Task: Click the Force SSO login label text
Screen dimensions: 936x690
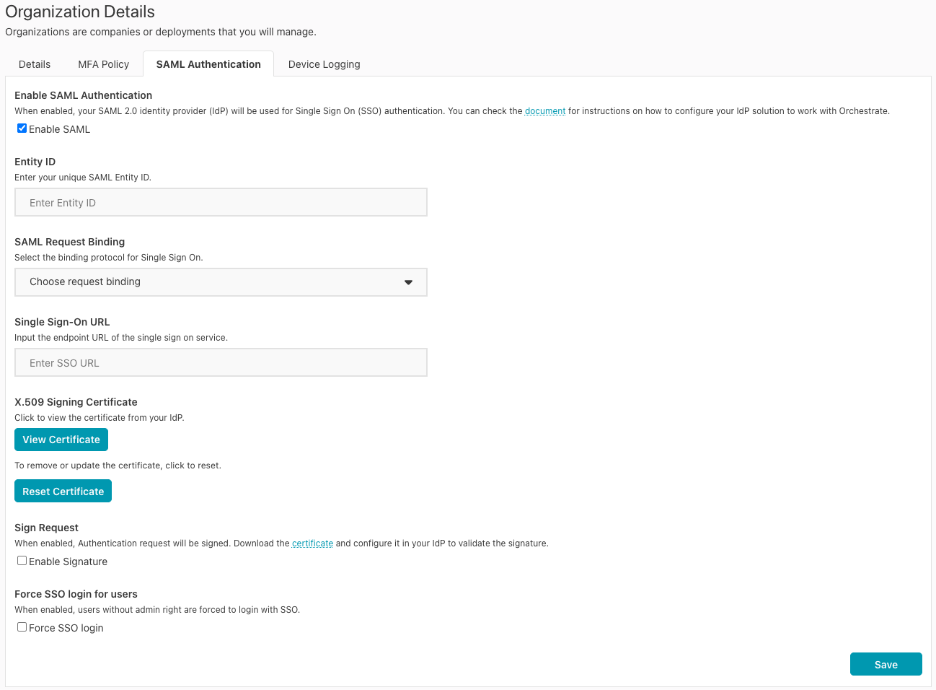Action: tap(66, 628)
